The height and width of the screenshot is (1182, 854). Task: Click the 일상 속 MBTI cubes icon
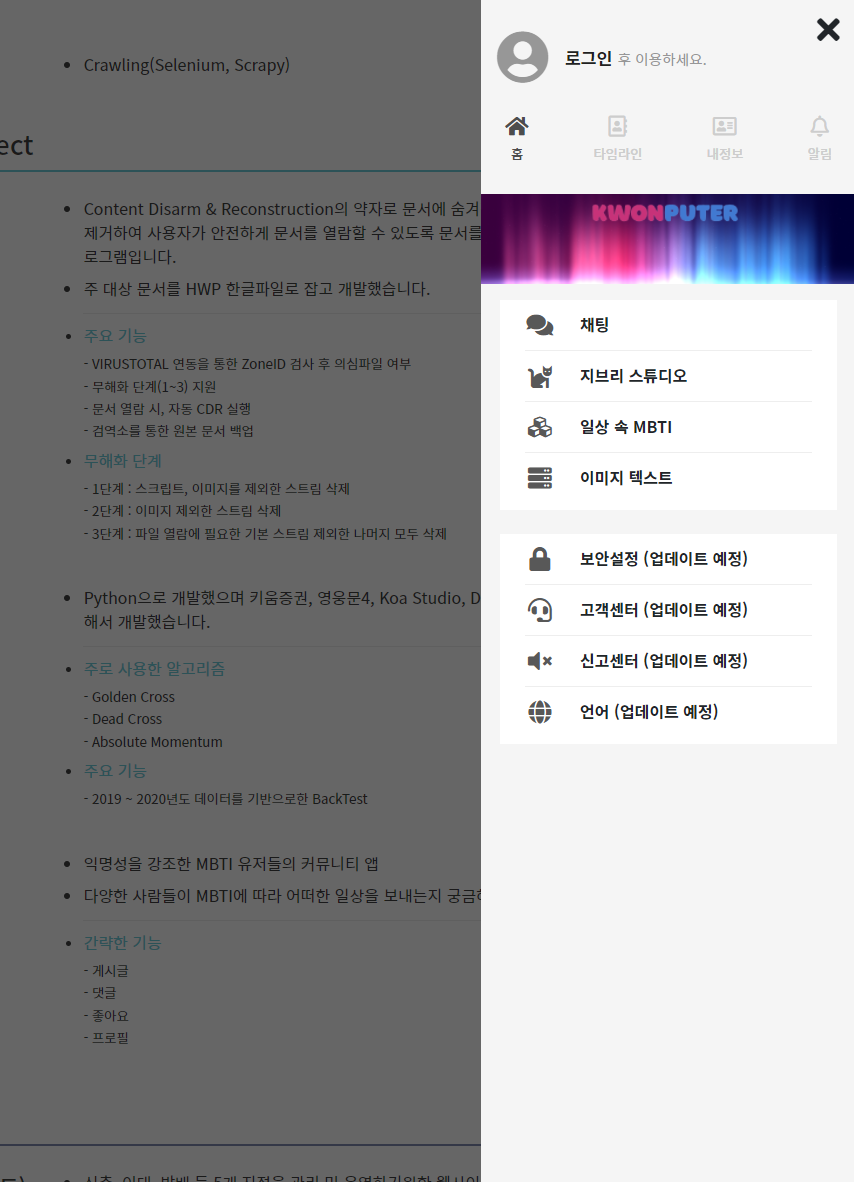point(540,427)
